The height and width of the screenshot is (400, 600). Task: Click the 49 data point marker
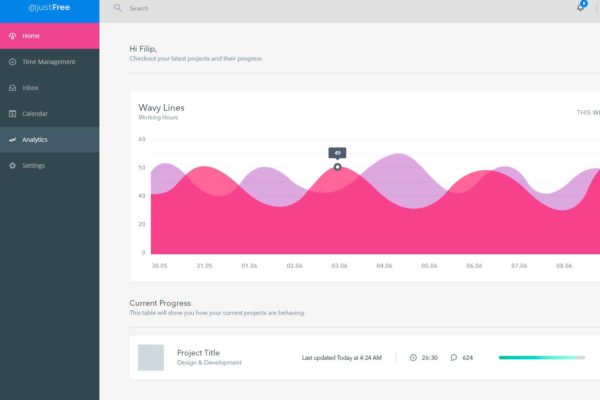click(x=337, y=167)
